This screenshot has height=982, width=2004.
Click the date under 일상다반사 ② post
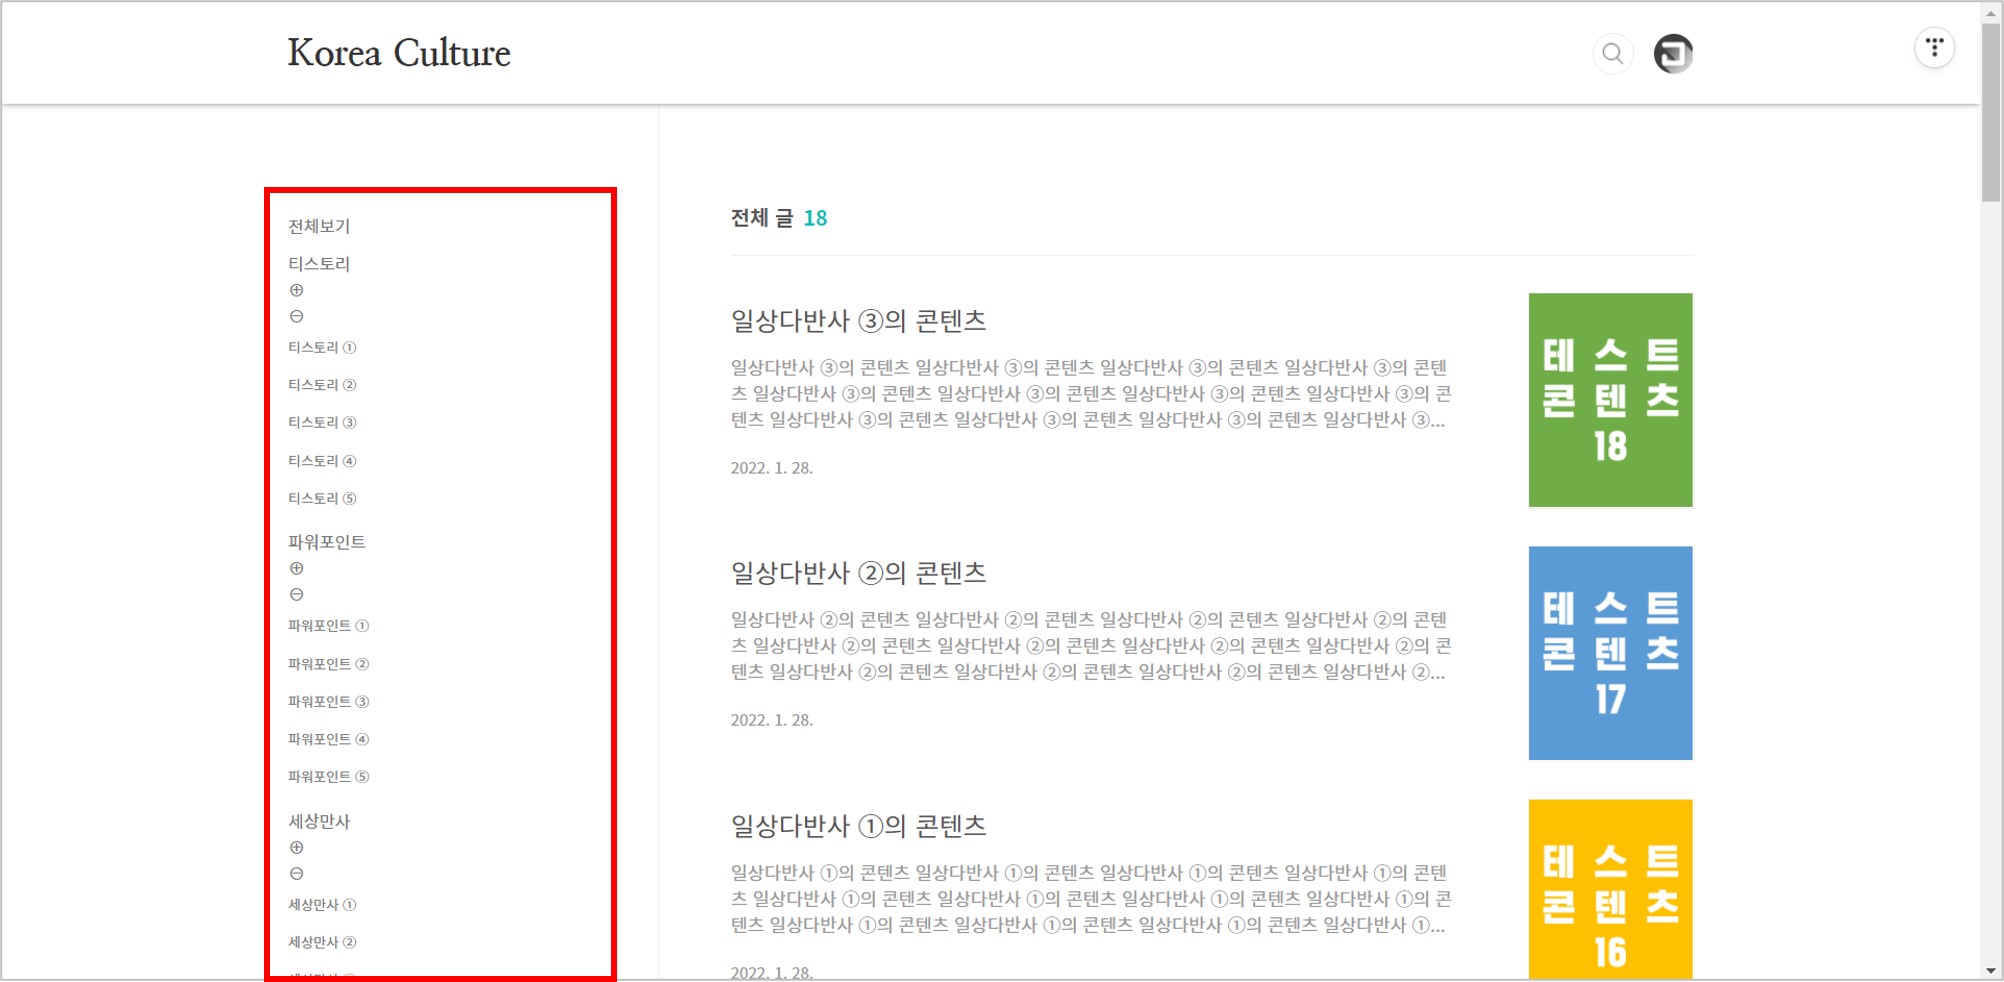tap(772, 720)
